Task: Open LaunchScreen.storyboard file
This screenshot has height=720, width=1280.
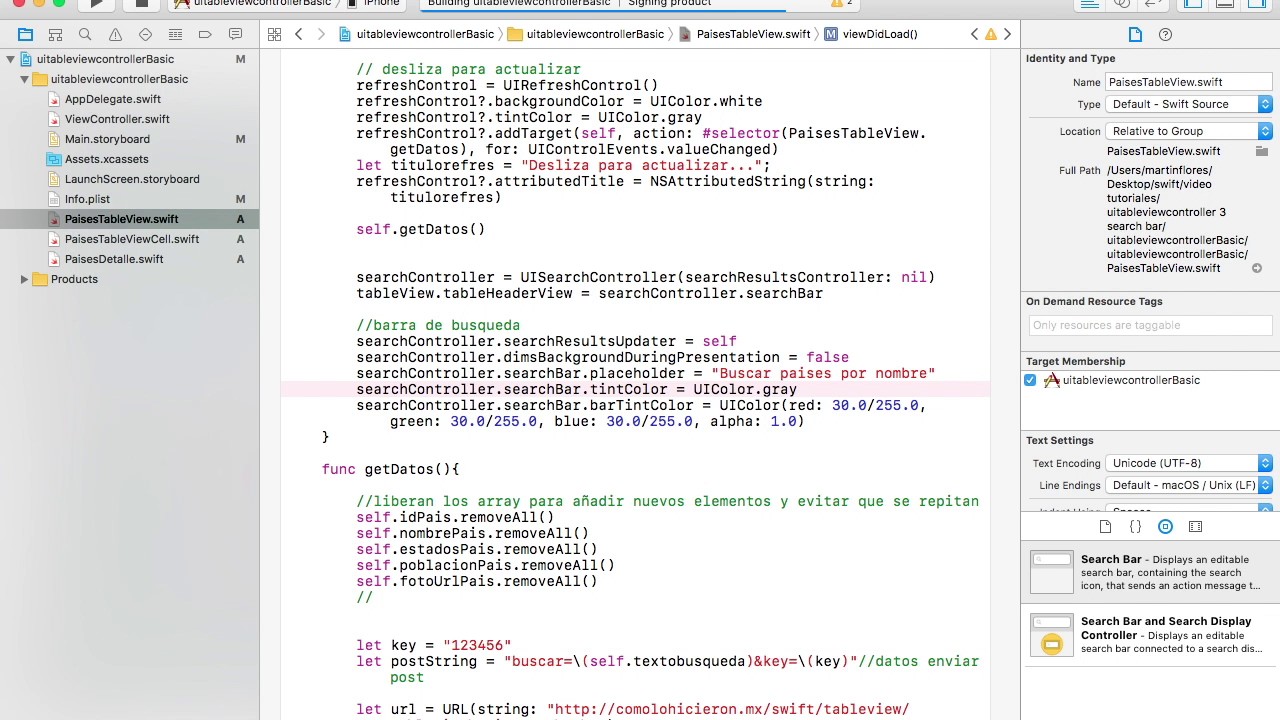Action: point(130,179)
